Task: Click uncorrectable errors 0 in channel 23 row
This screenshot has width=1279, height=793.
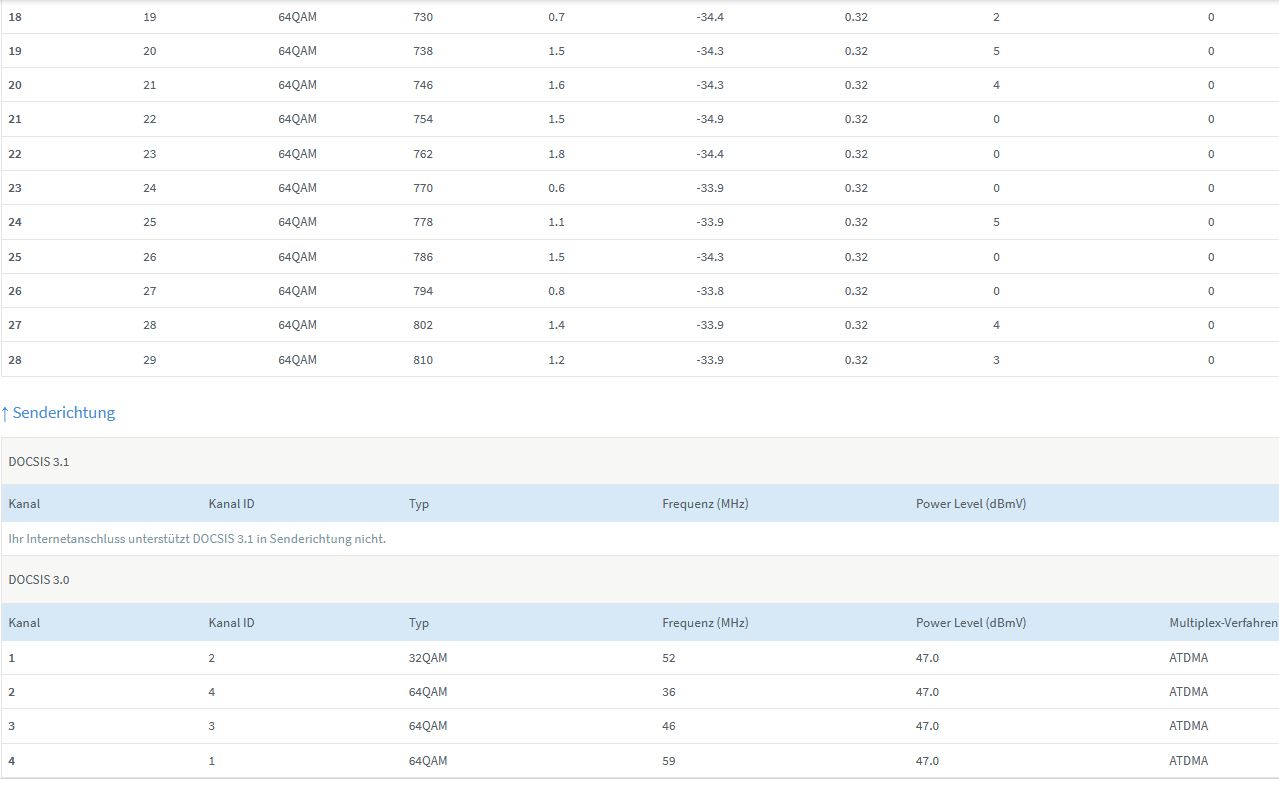Action: (x=1211, y=188)
